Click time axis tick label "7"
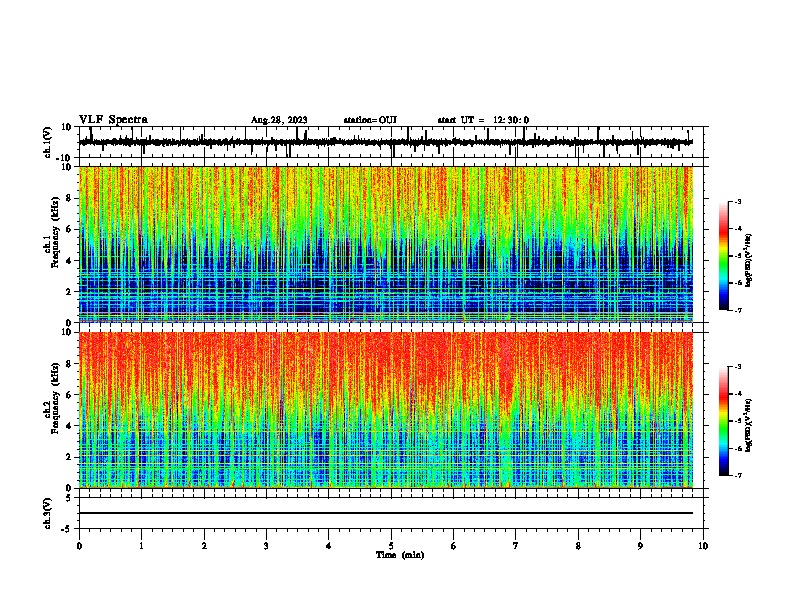 [x=516, y=546]
